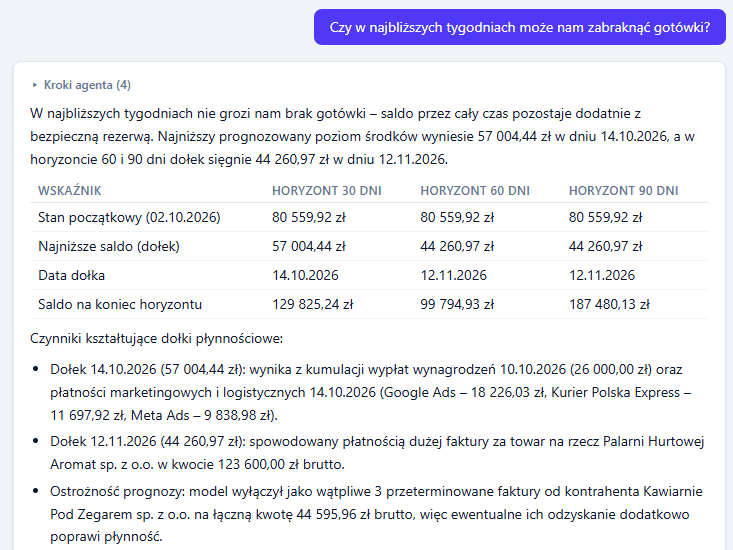733x550 pixels.
Task: Select the user question message bubble
Action: click(x=519, y=27)
